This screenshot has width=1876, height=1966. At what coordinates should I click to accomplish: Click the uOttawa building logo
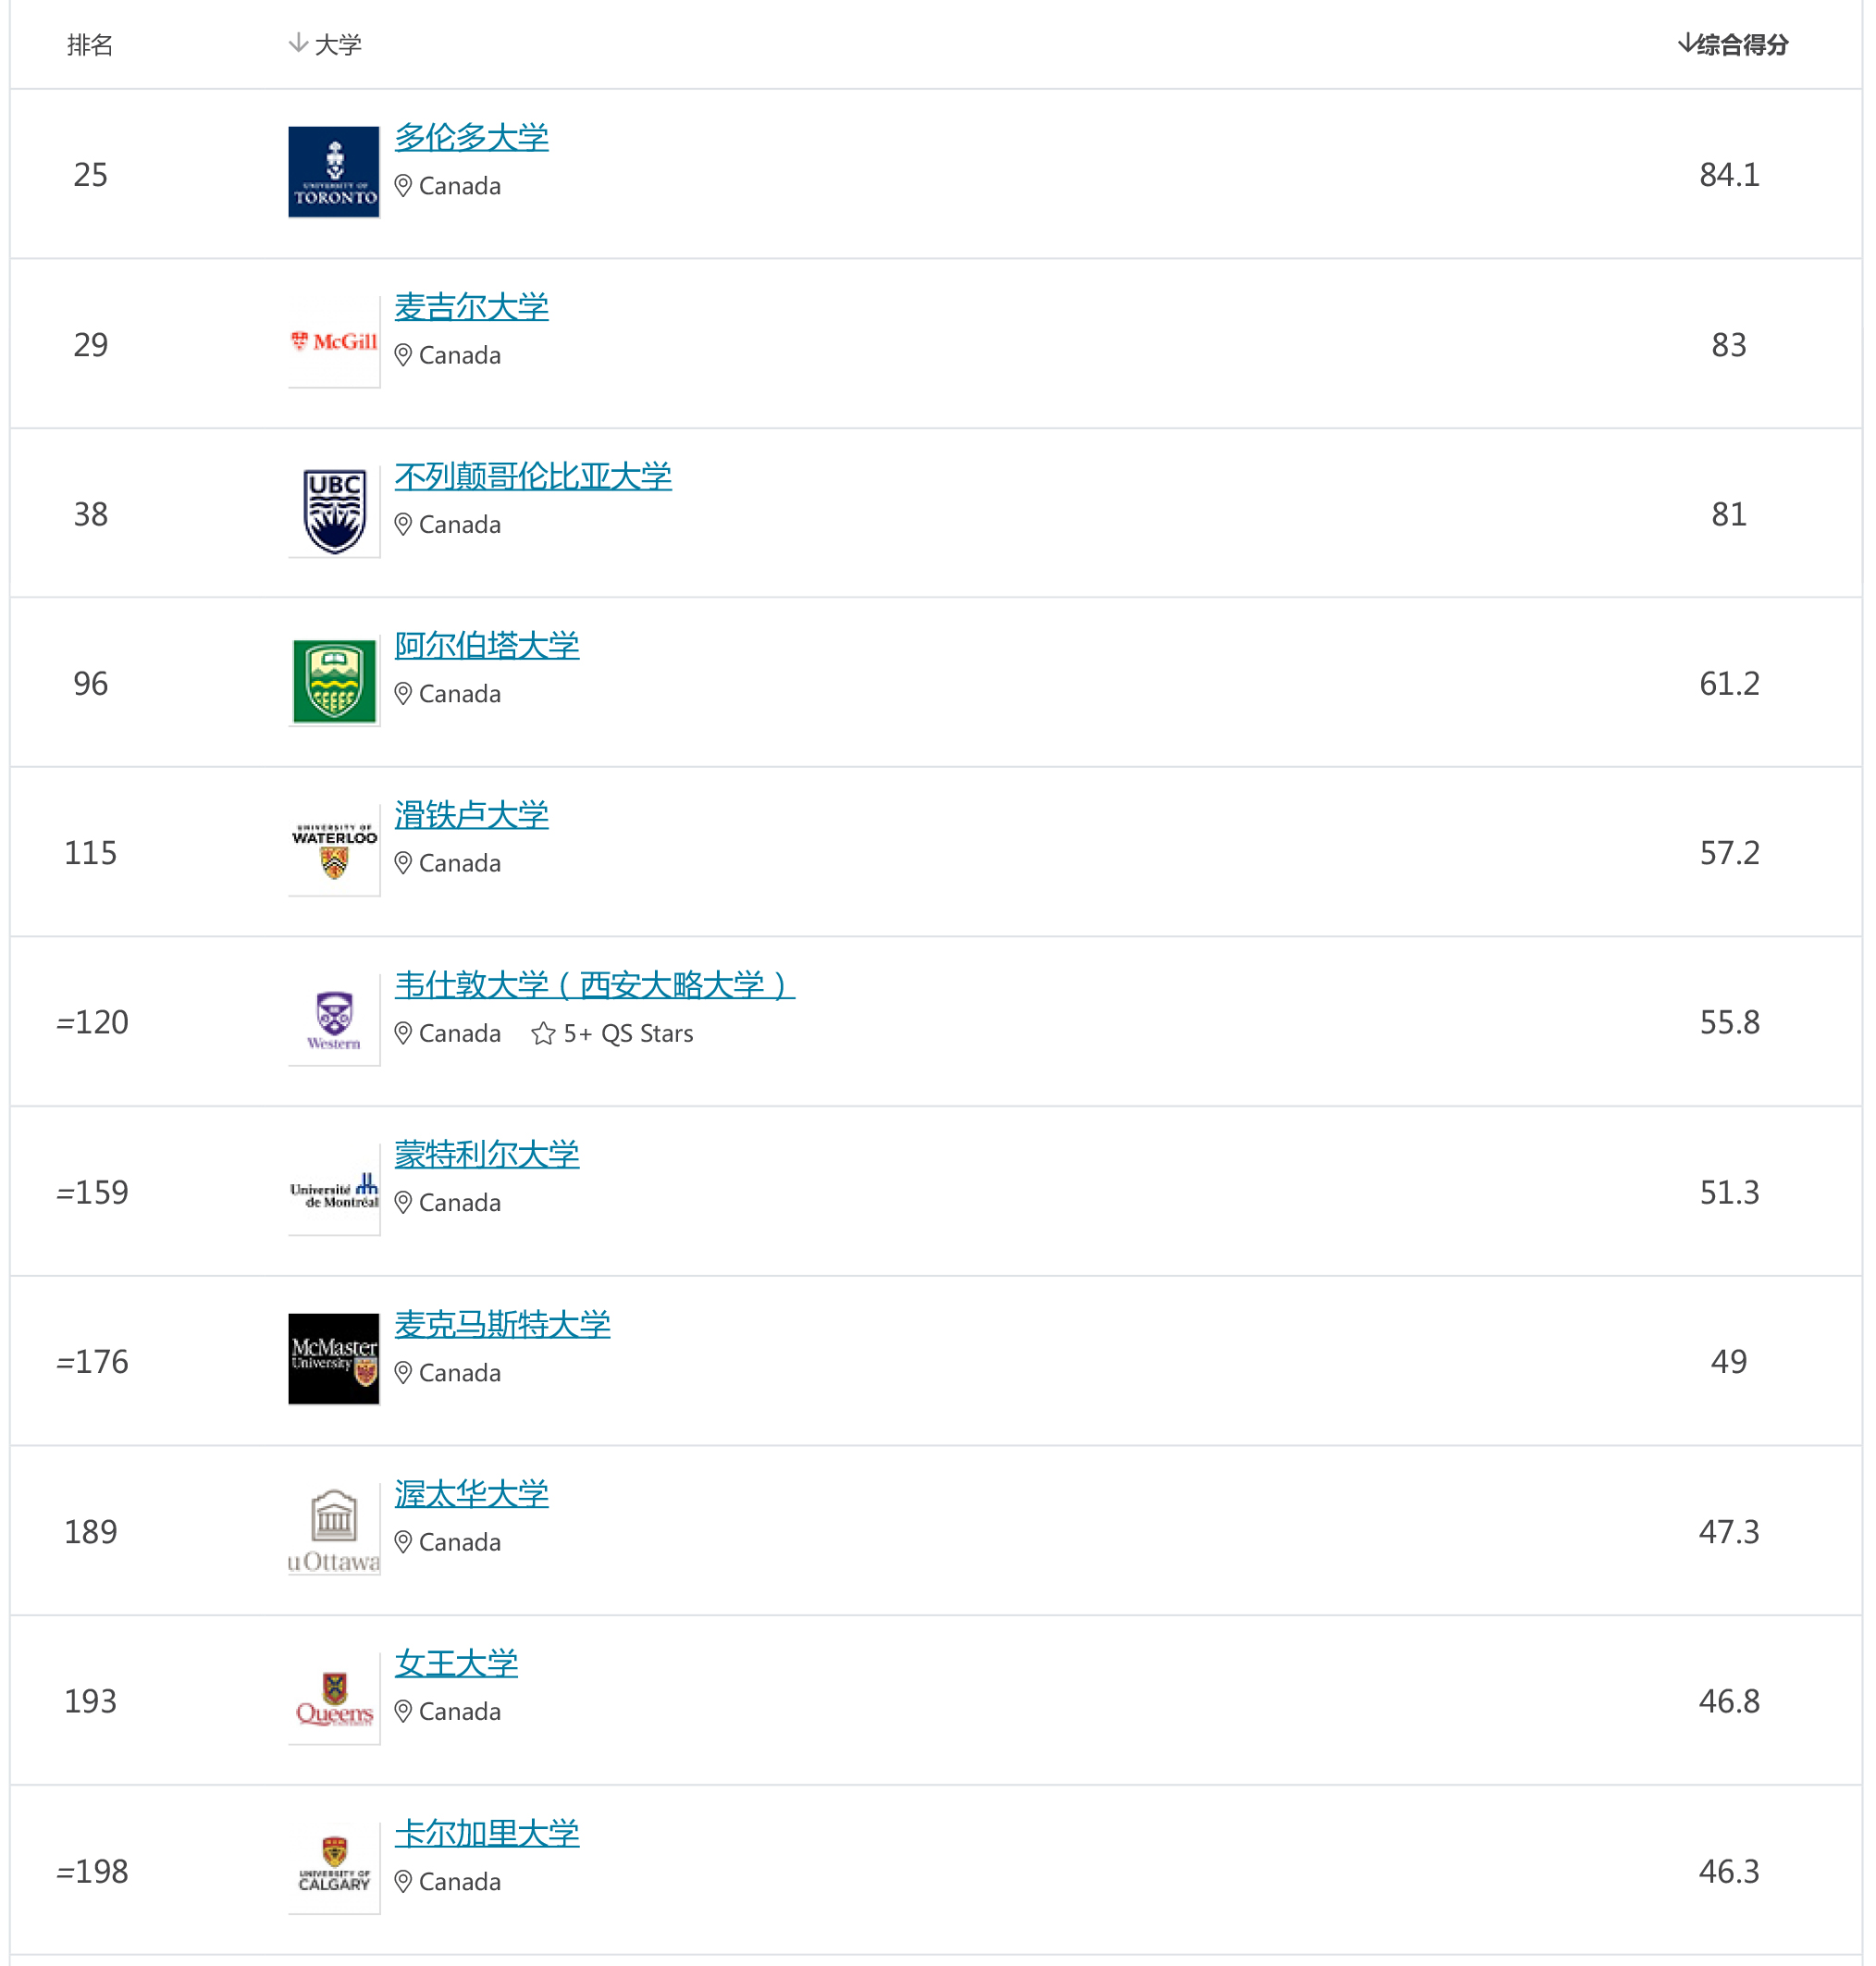point(333,1530)
